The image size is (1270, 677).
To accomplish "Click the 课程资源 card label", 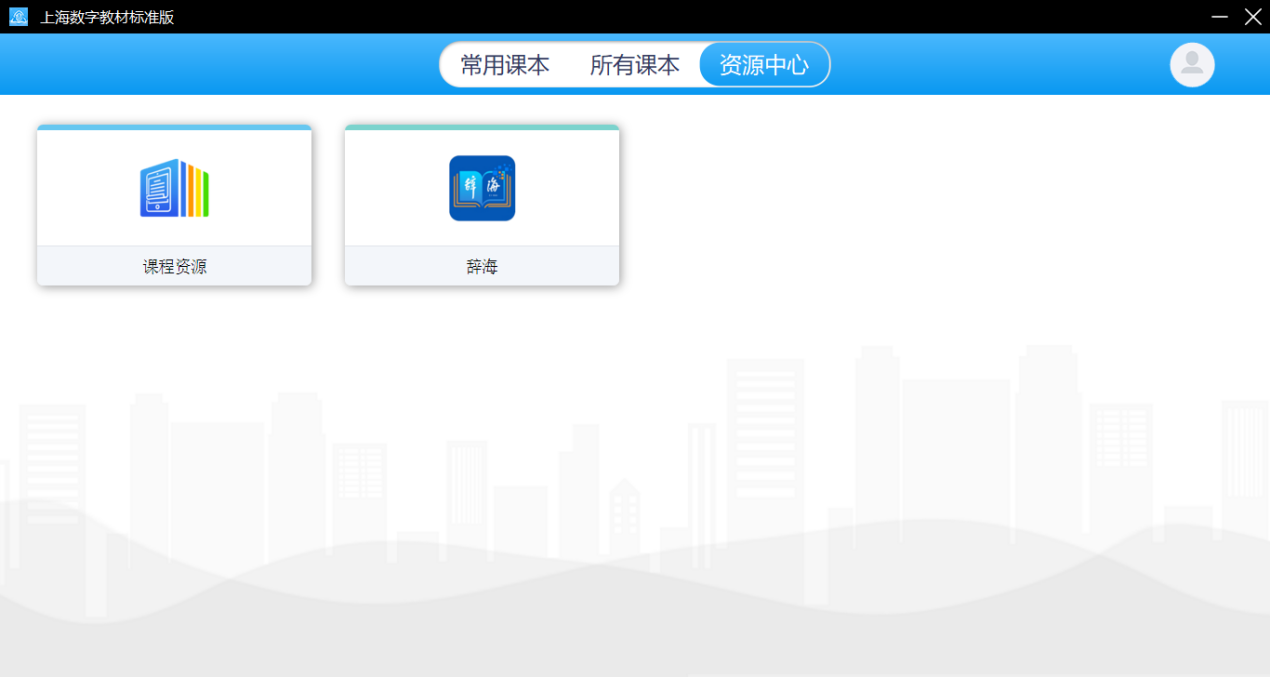I will point(174,267).
